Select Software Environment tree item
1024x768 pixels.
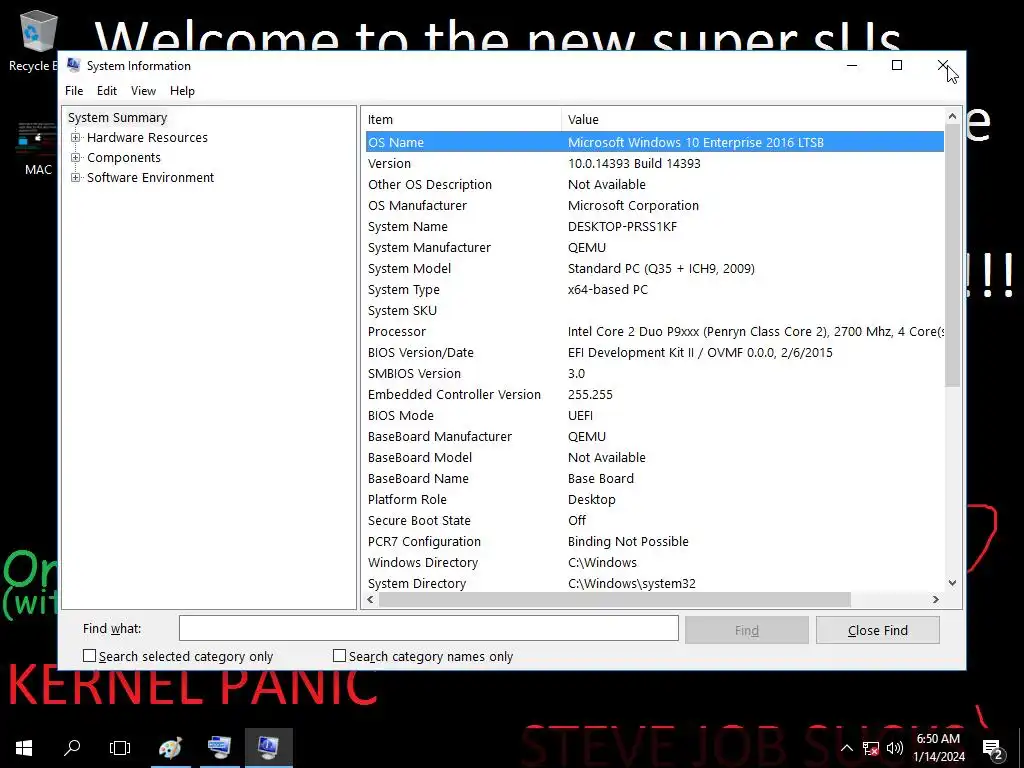click(150, 178)
